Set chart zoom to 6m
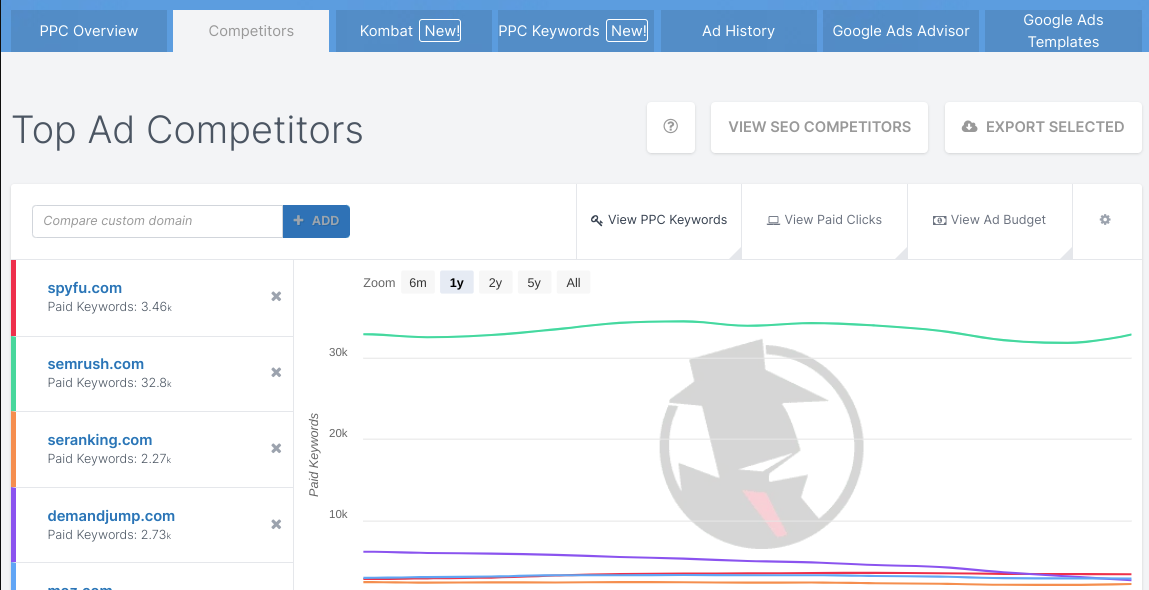 (418, 282)
